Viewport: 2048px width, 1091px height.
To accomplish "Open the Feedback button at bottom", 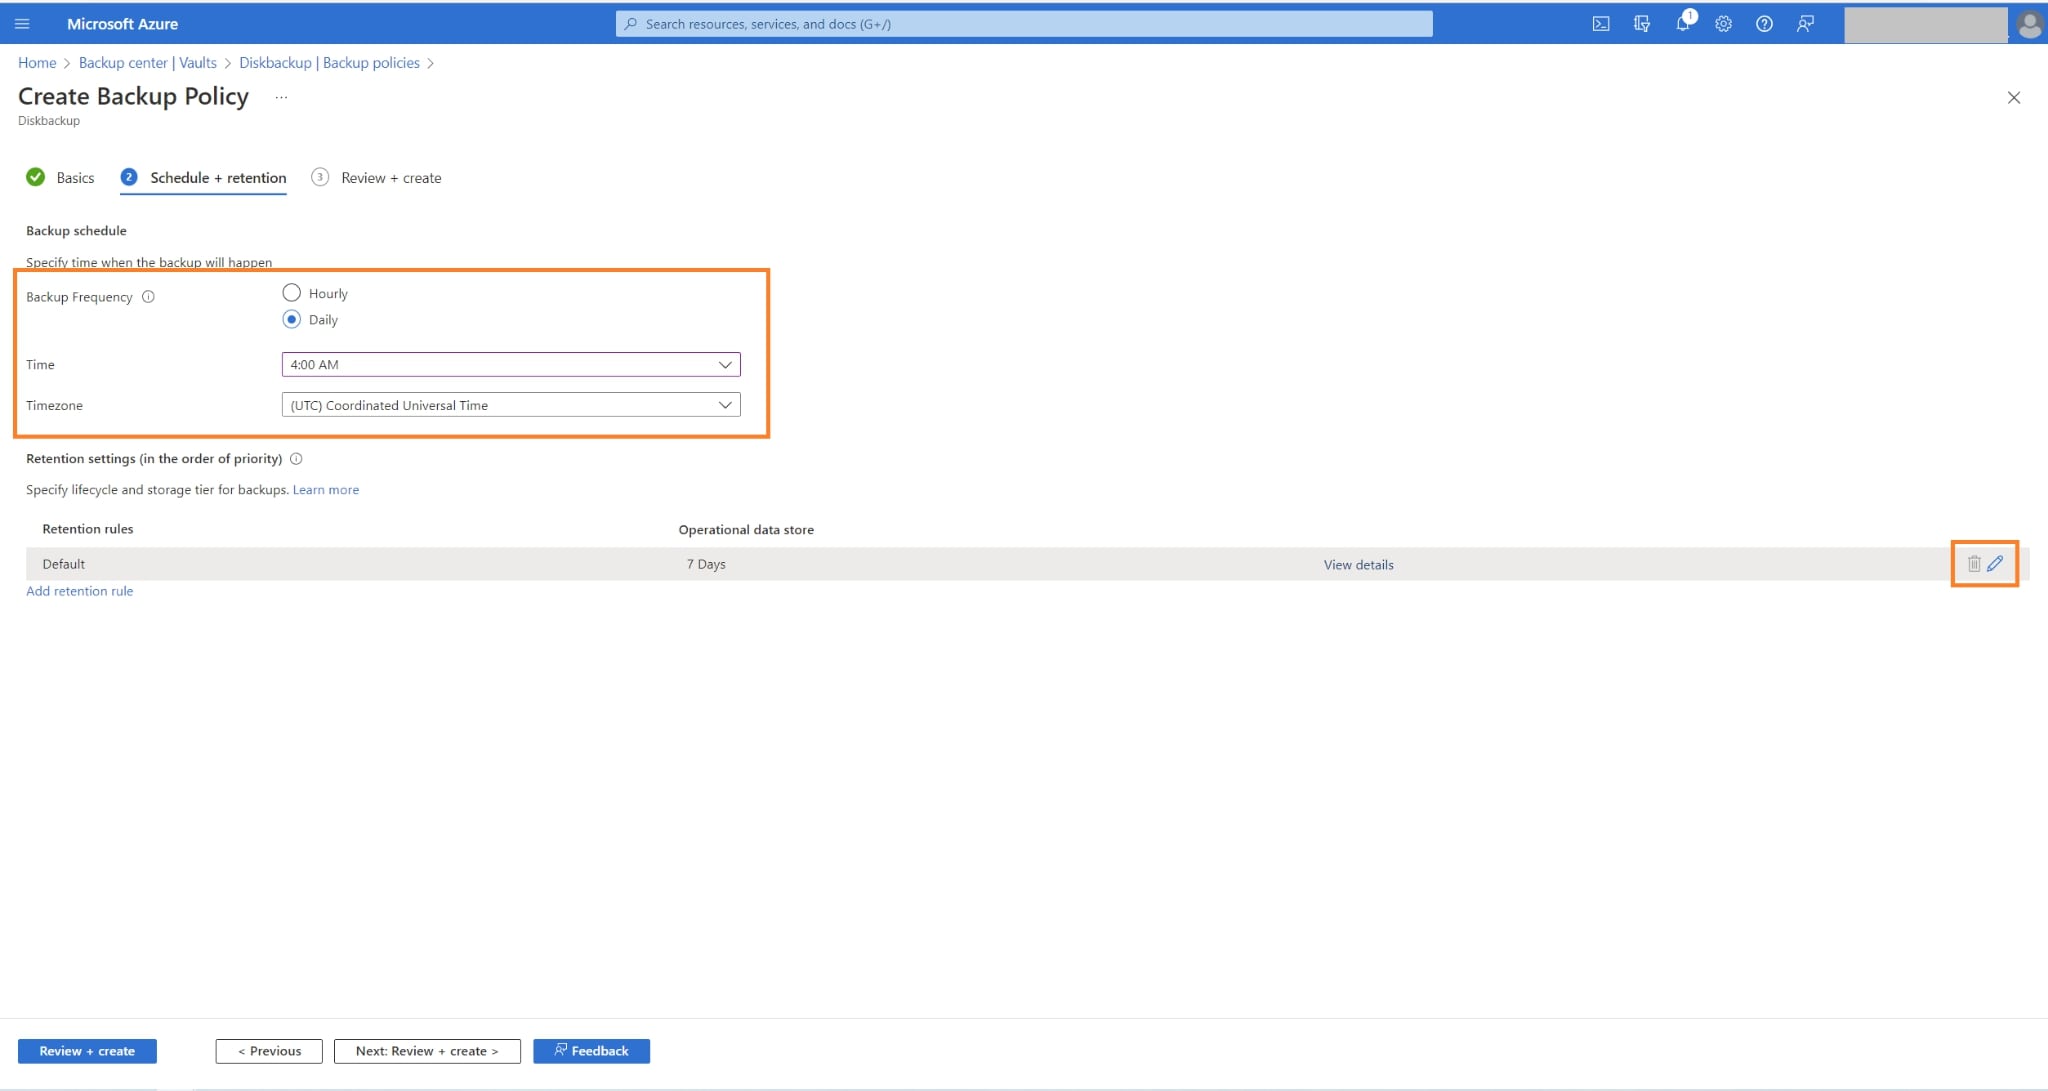I will coord(591,1051).
